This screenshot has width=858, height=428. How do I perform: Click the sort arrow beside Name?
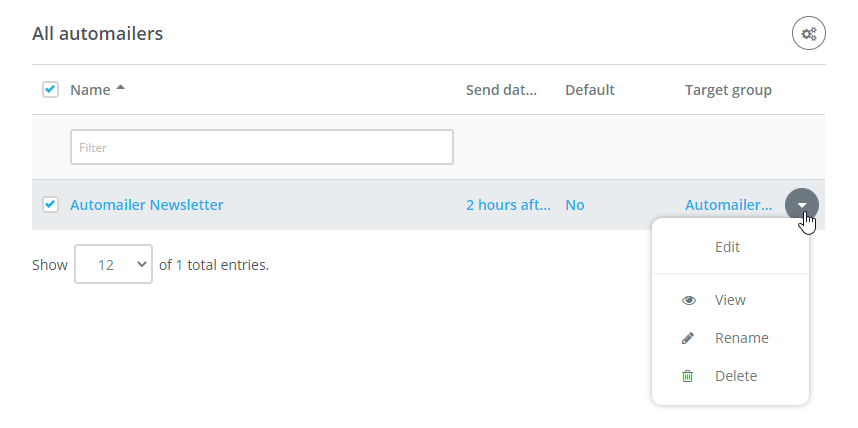[120, 88]
